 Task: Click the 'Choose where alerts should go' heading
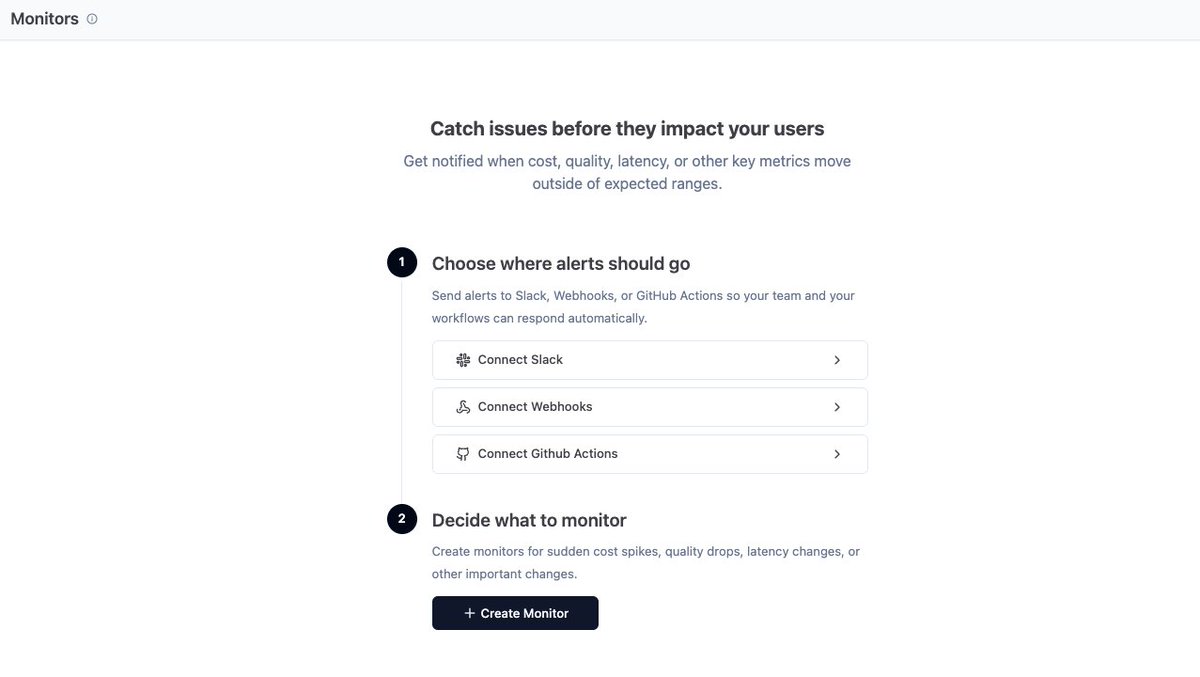coord(561,264)
